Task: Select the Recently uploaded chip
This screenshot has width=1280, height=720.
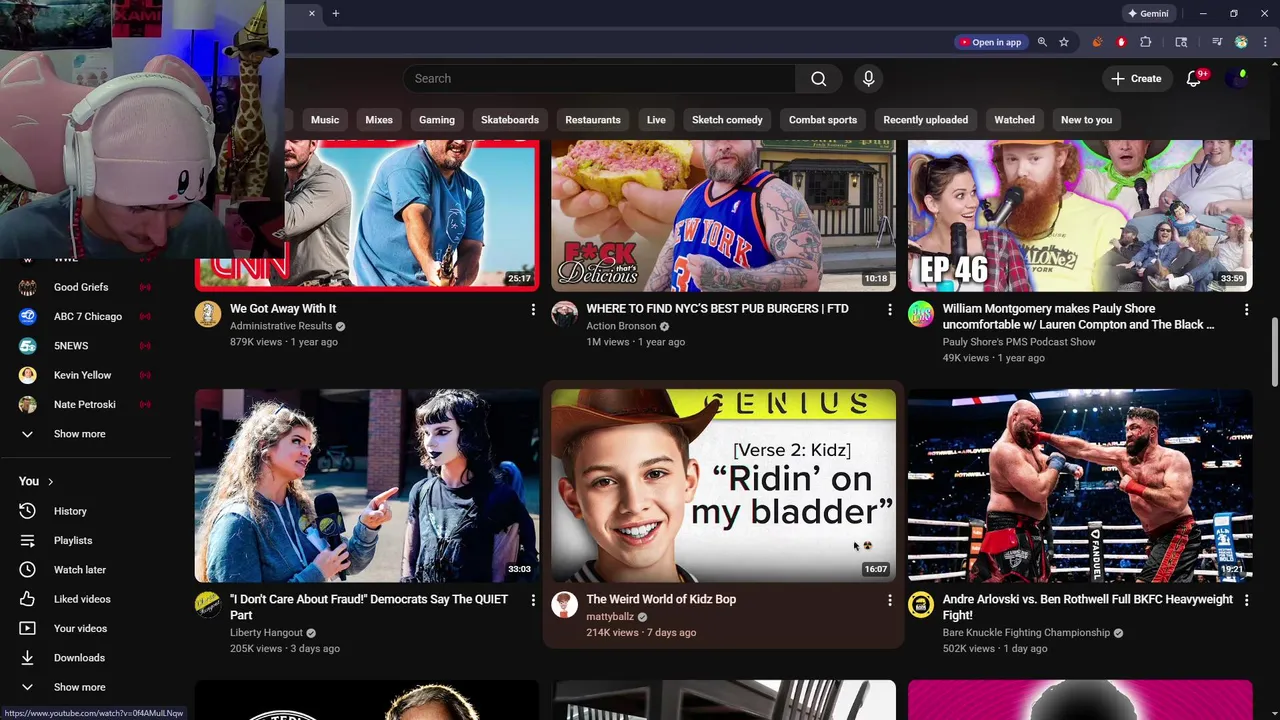Action: 926,120
